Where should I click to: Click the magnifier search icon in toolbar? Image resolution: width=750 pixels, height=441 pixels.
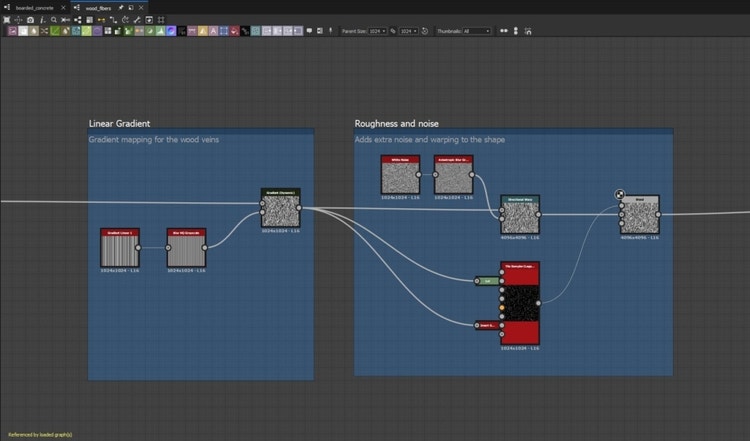(x=53, y=20)
